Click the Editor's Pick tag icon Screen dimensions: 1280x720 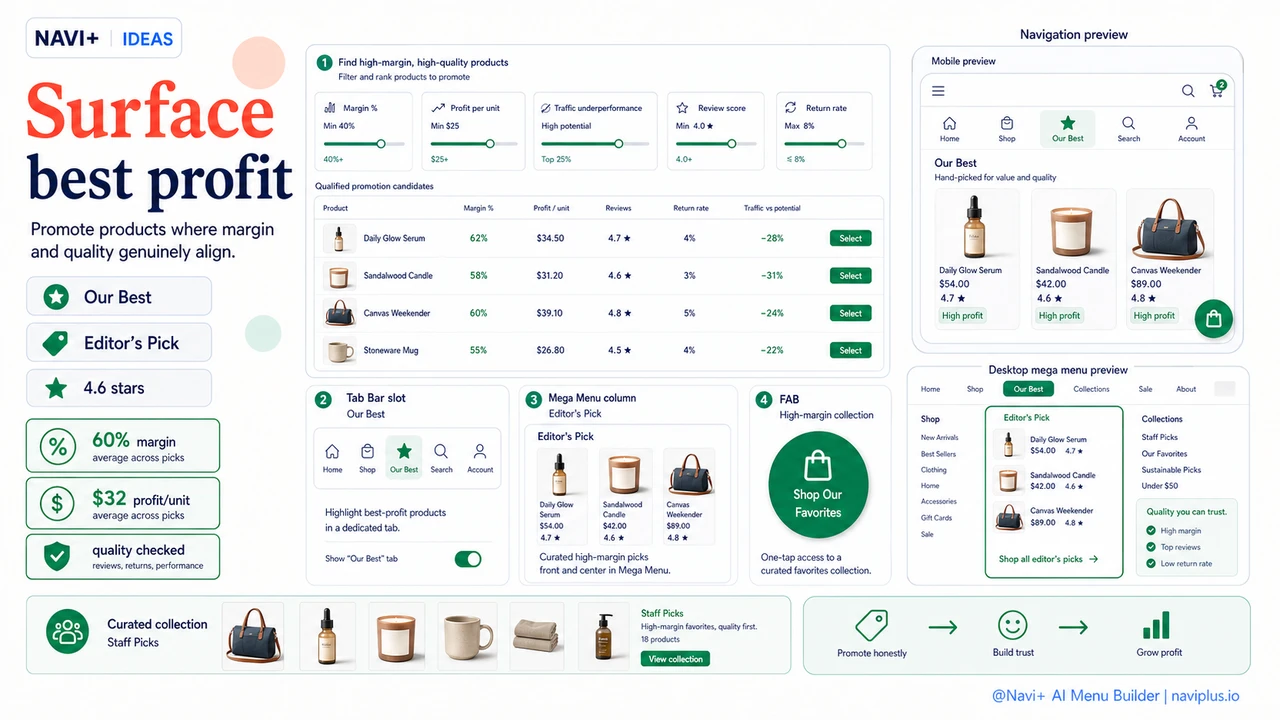[55, 343]
